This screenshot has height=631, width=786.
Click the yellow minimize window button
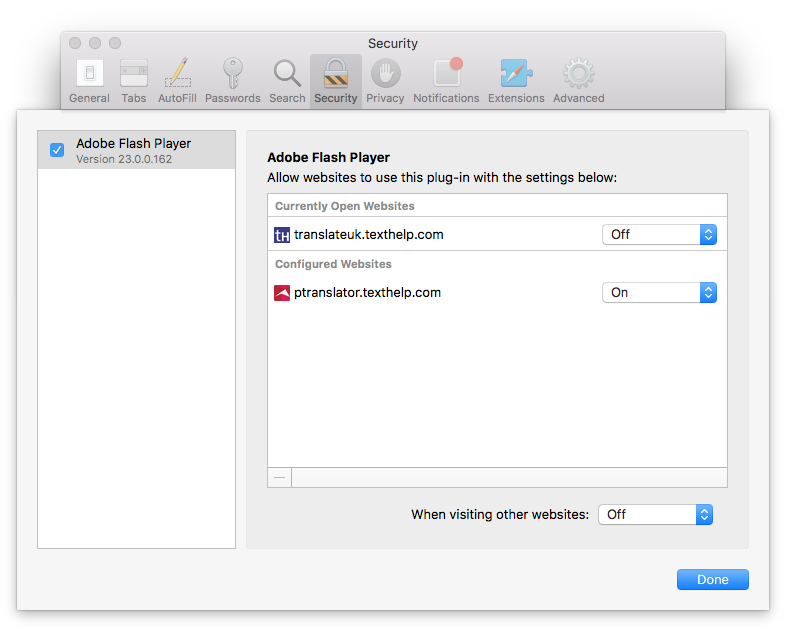click(95, 43)
